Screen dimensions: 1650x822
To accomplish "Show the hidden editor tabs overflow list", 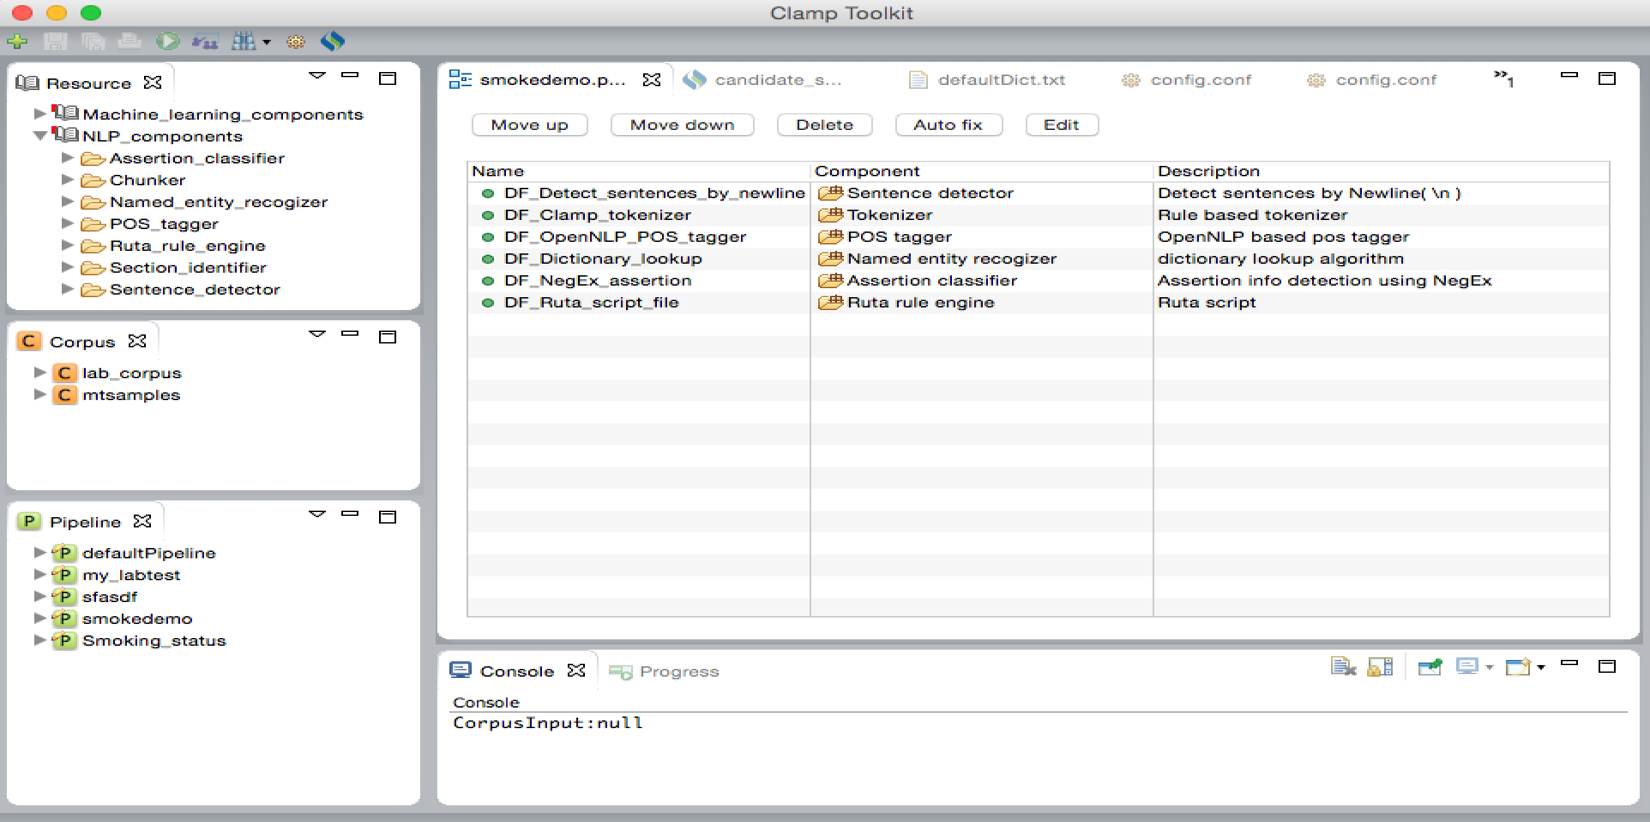I will (1503, 78).
